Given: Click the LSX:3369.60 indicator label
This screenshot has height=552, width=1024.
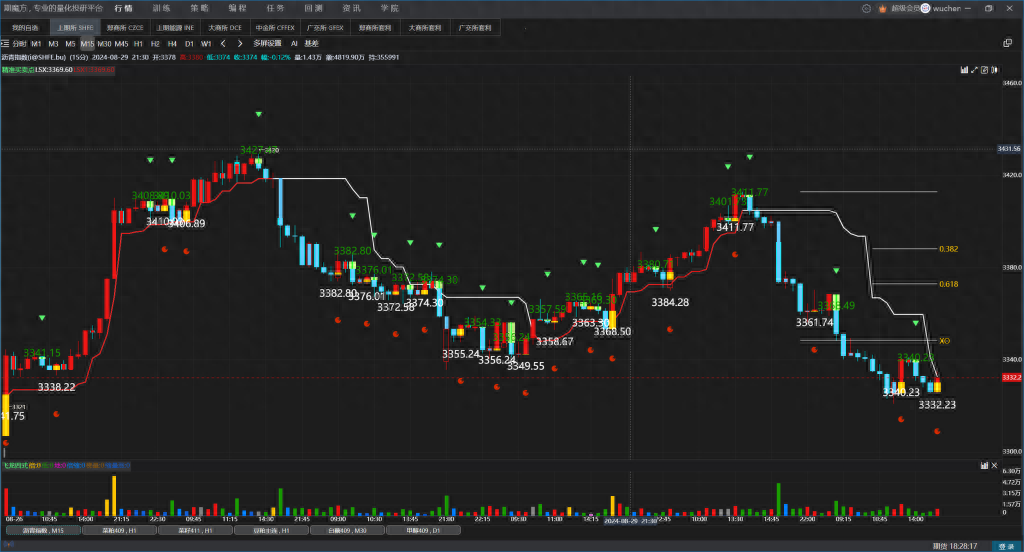Looking at the screenshot, I should (x=54, y=70).
